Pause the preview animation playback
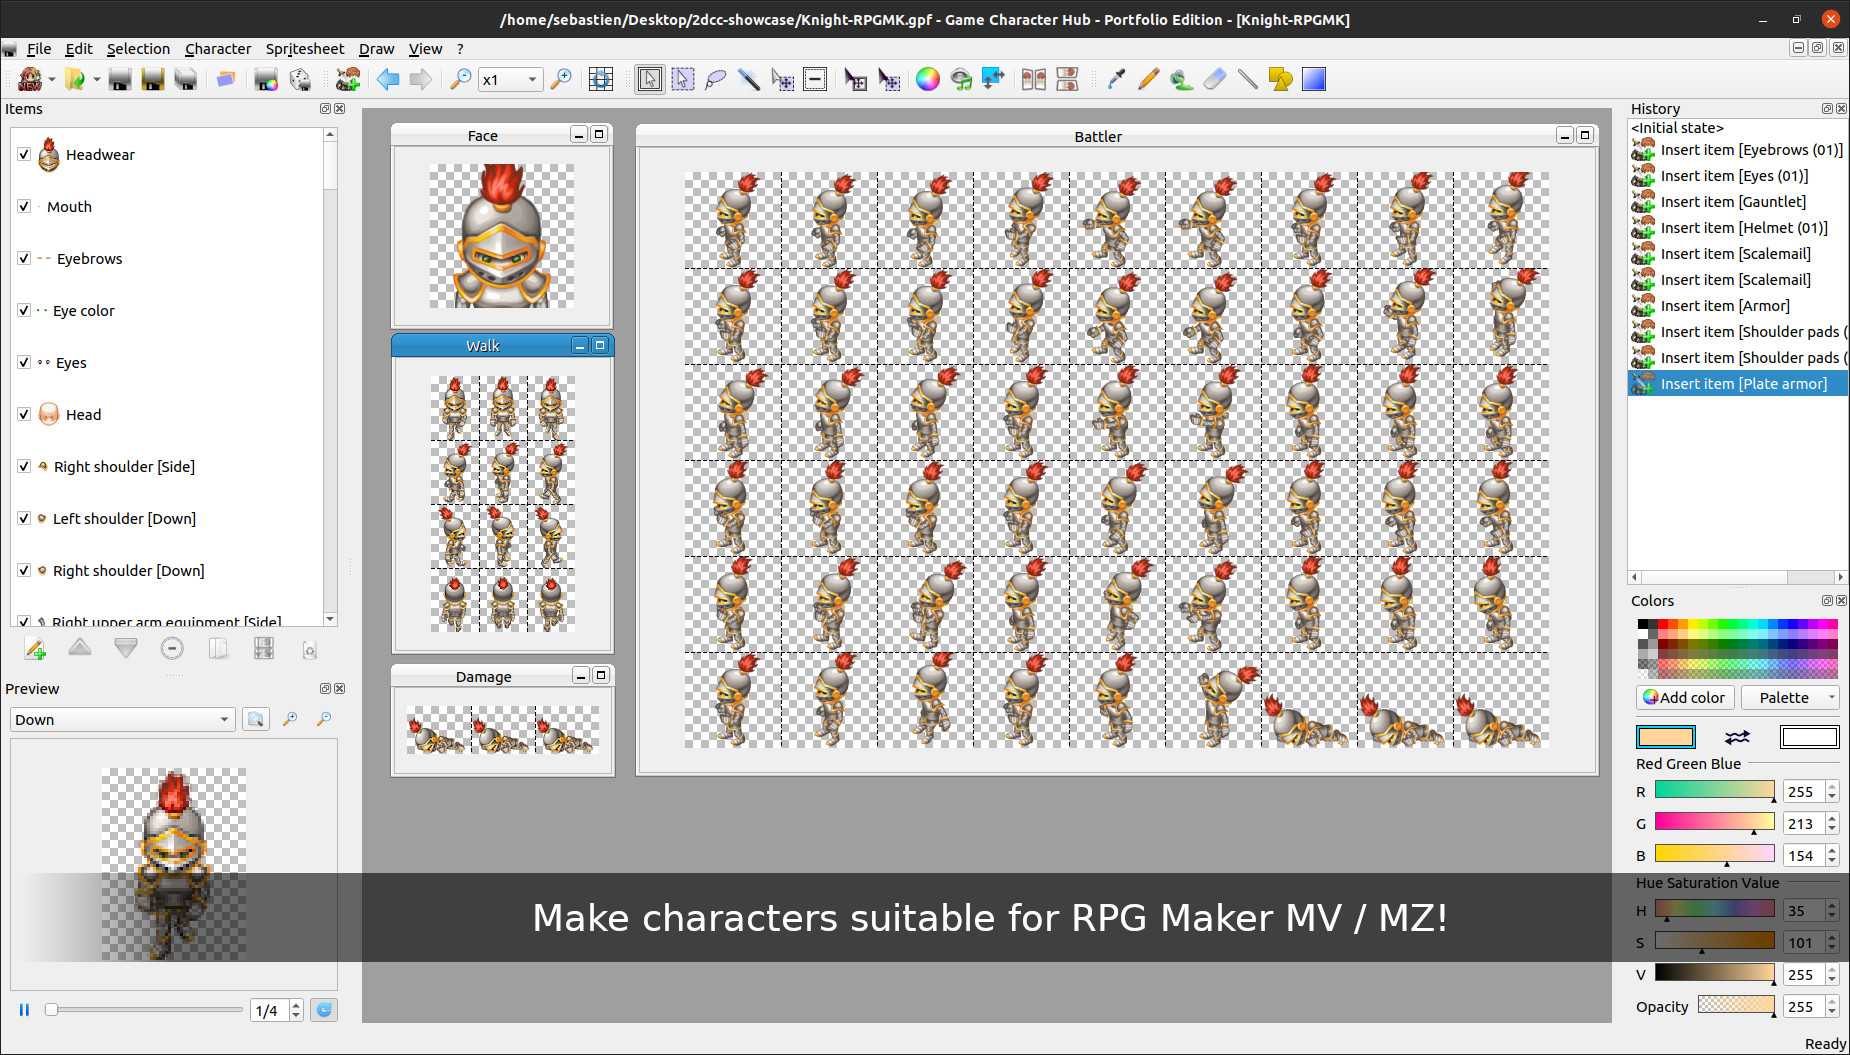Image resolution: width=1850 pixels, height=1055 pixels. (x=23, y=1010)
